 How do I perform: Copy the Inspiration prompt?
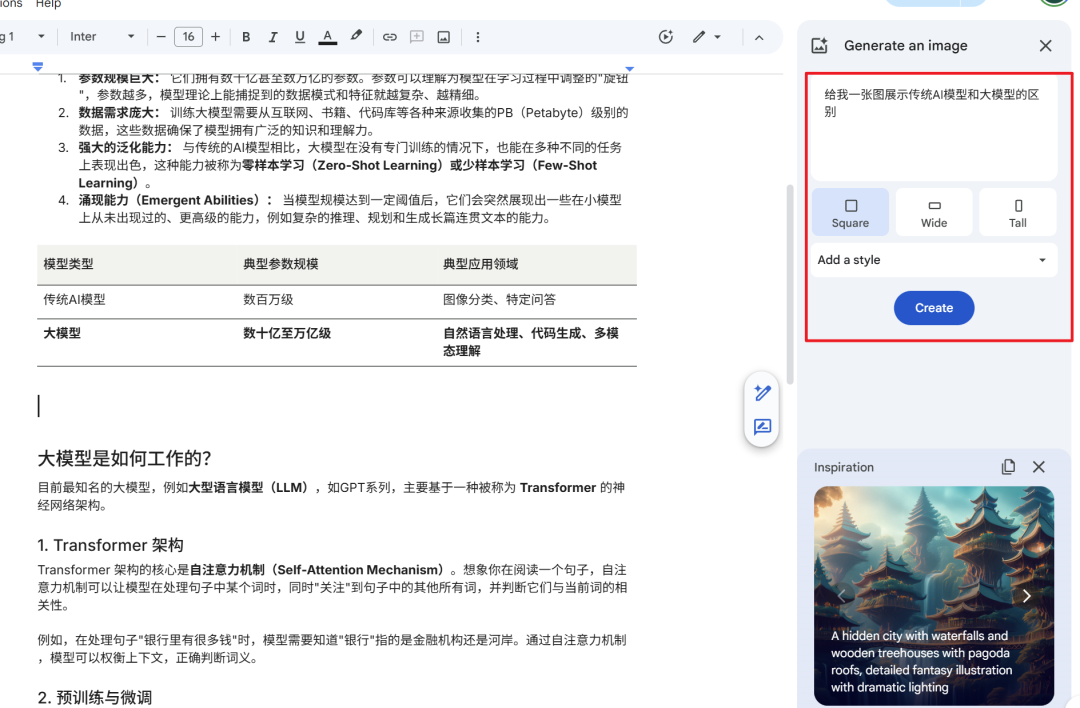1008,467
